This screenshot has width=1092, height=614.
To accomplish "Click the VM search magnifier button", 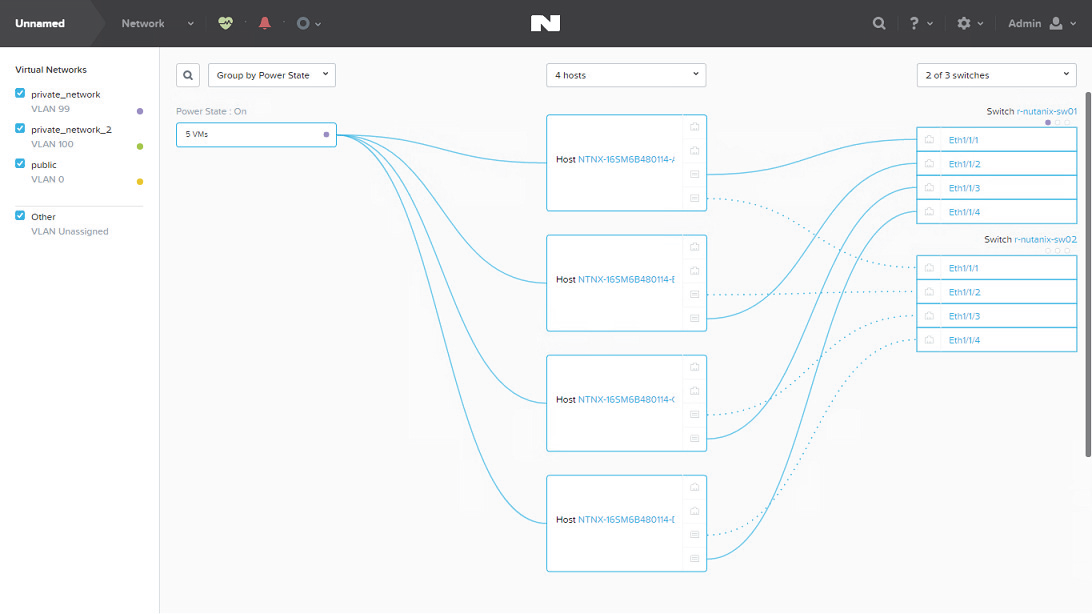I will pos(188,76).
